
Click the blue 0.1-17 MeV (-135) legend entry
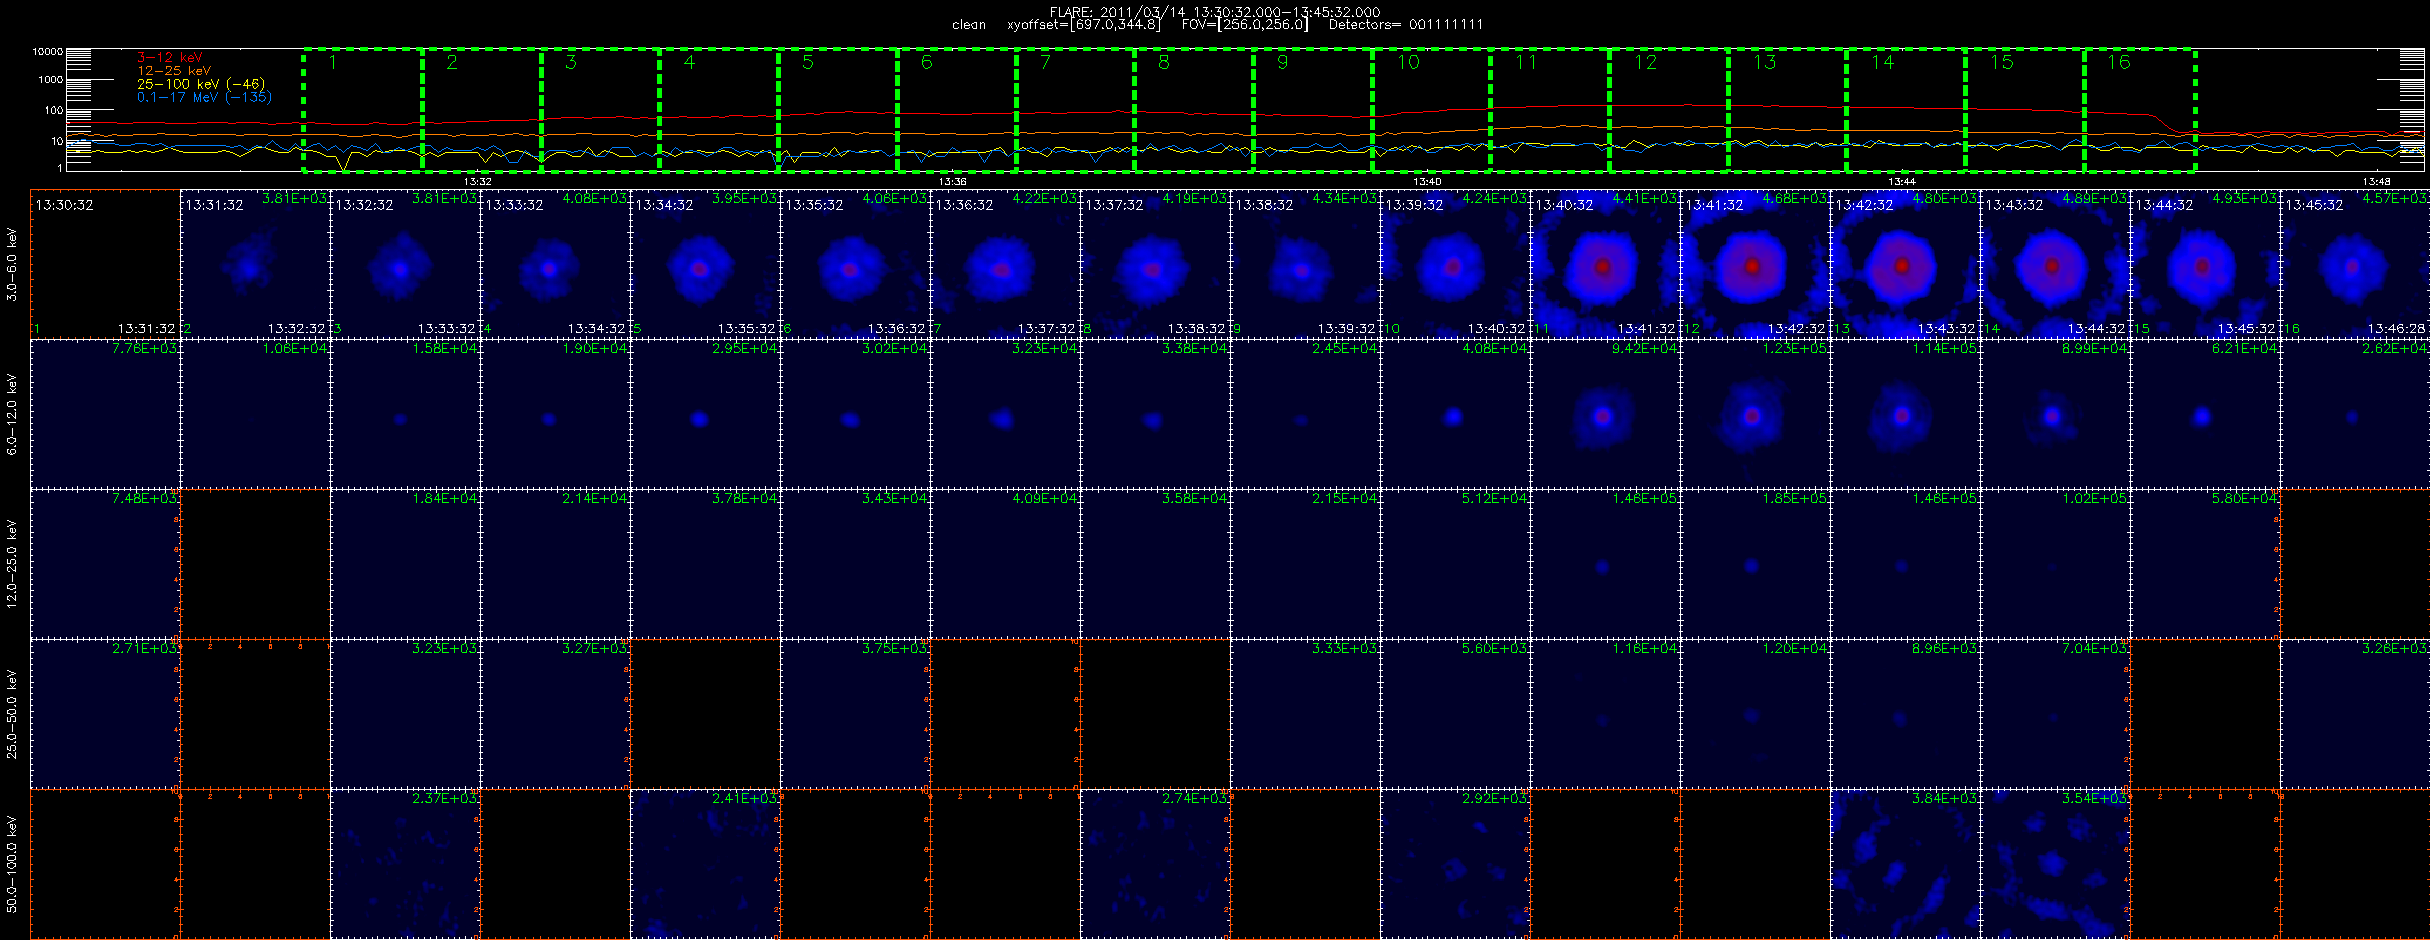point(204,97)
